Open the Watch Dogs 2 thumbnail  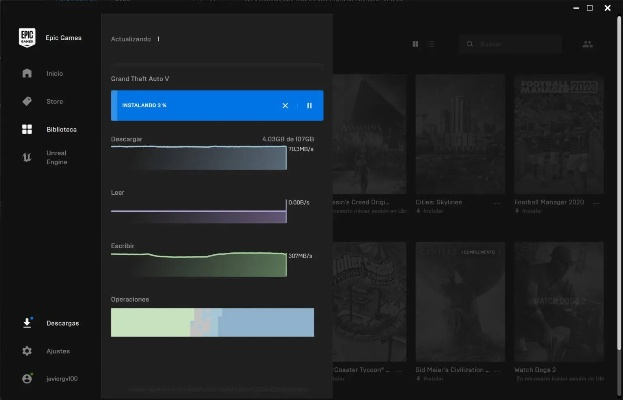click(559, 302)
